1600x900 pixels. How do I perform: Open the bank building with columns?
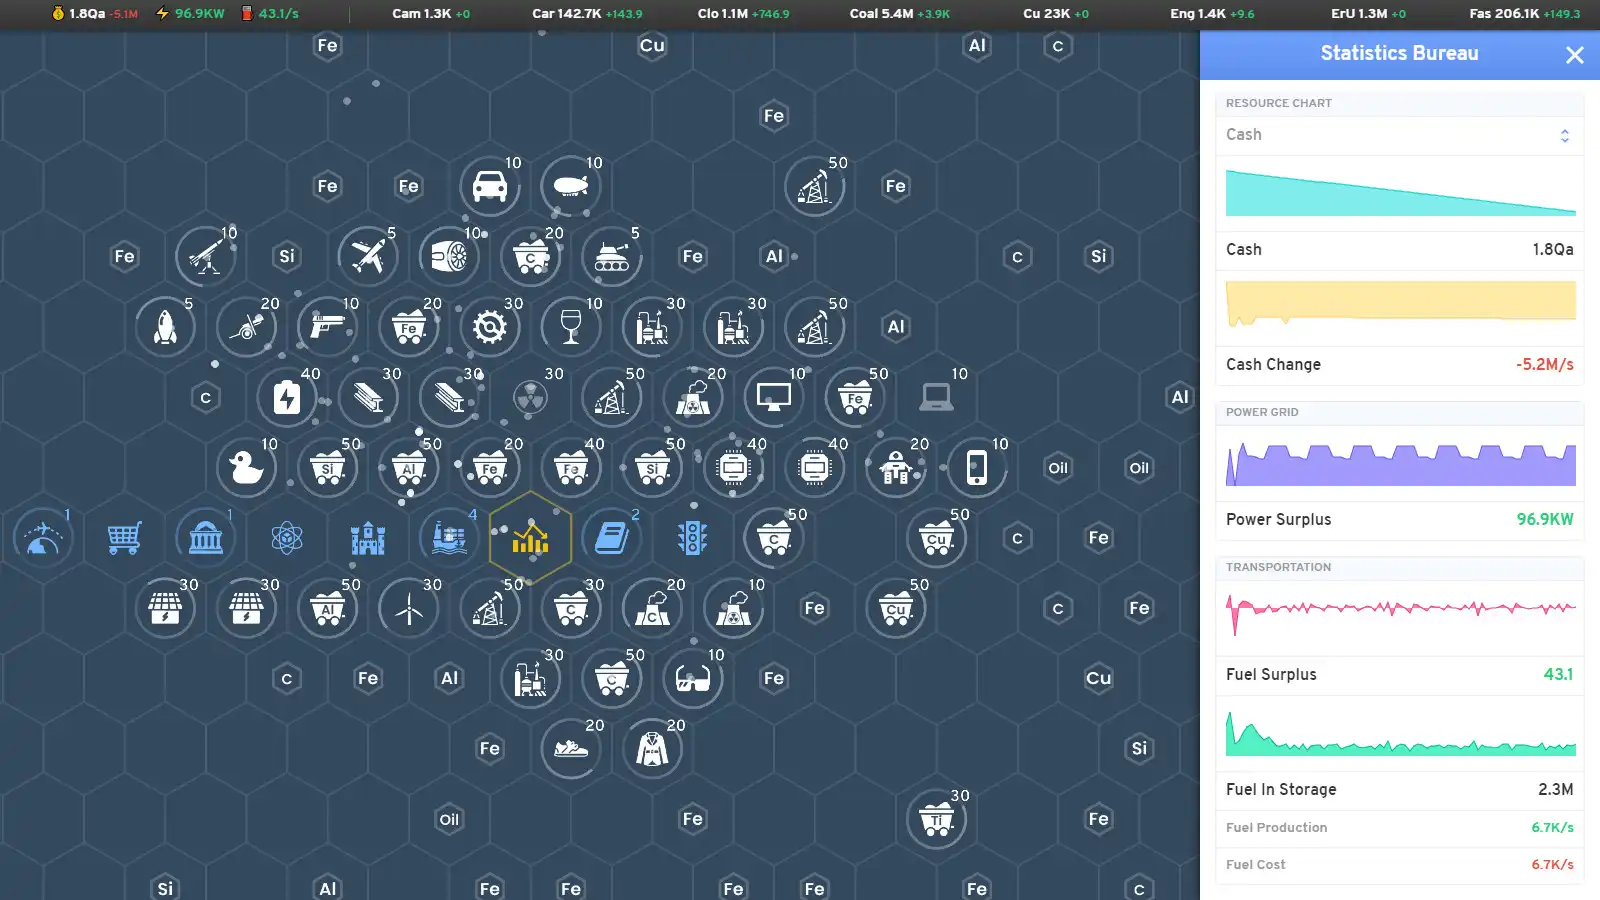coord(205,538)
